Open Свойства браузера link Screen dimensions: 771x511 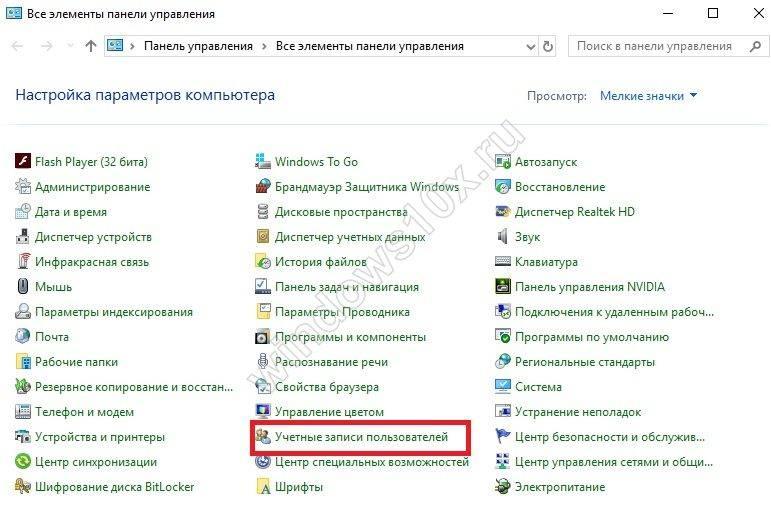[x=327, y=387]
